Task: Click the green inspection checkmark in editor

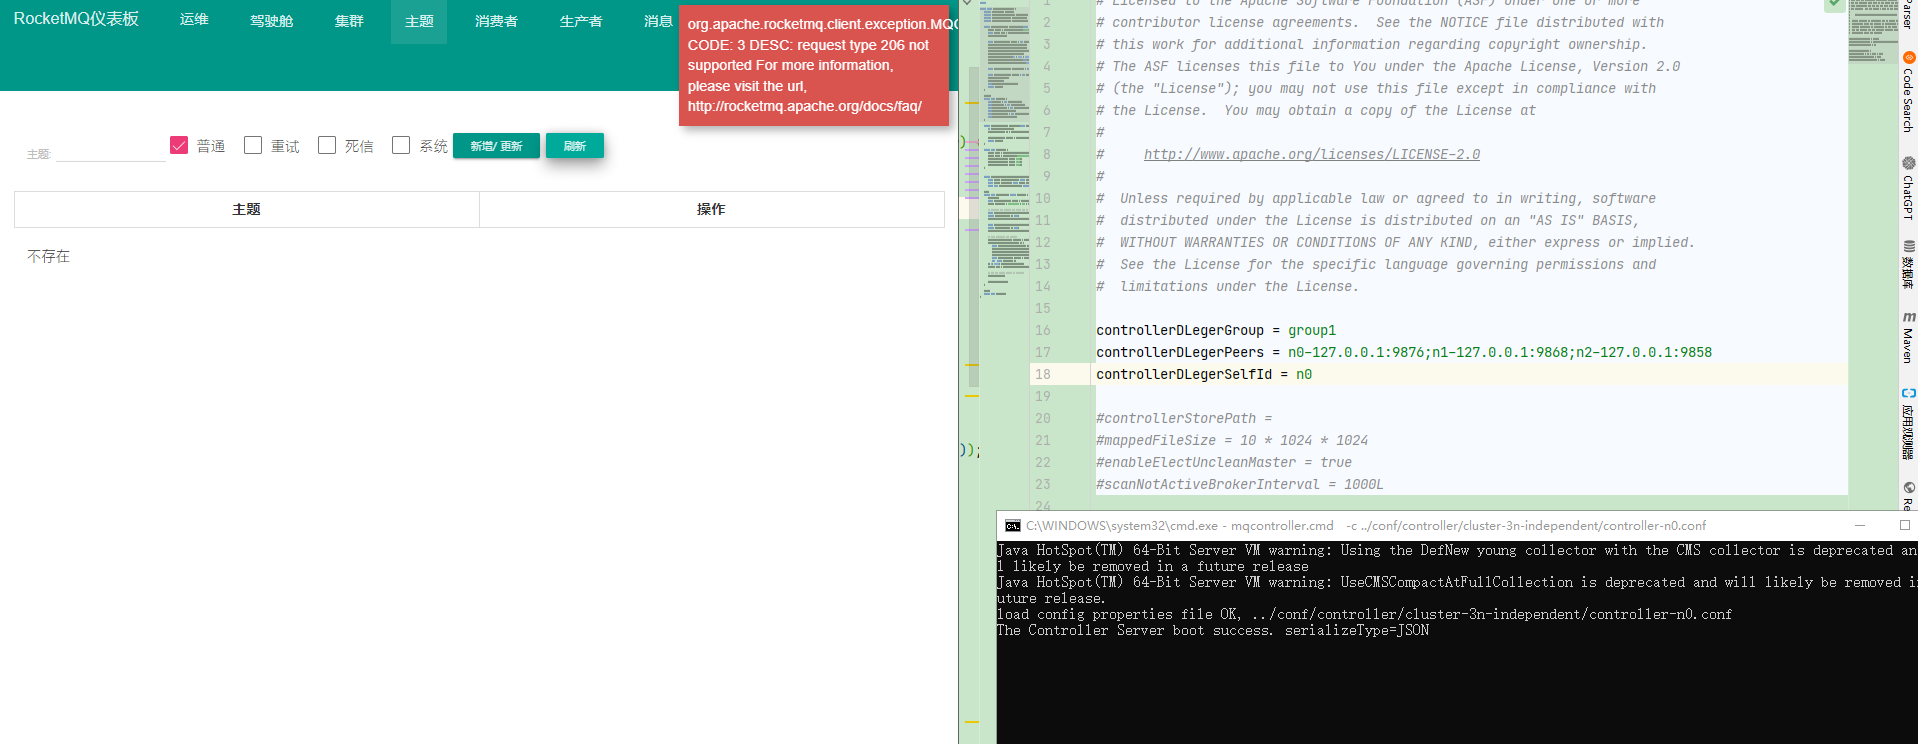Action: 1834,5
